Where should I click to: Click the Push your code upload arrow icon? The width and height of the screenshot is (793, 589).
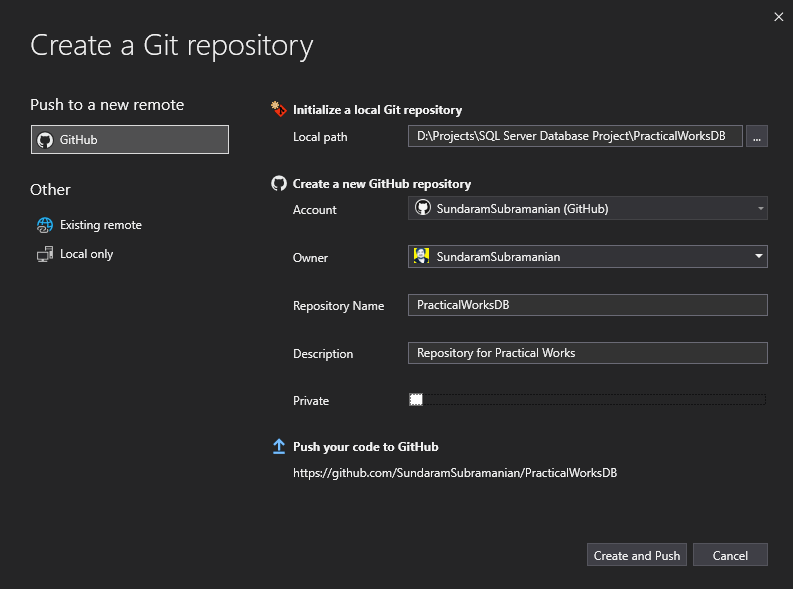click(x=279, y=447)
